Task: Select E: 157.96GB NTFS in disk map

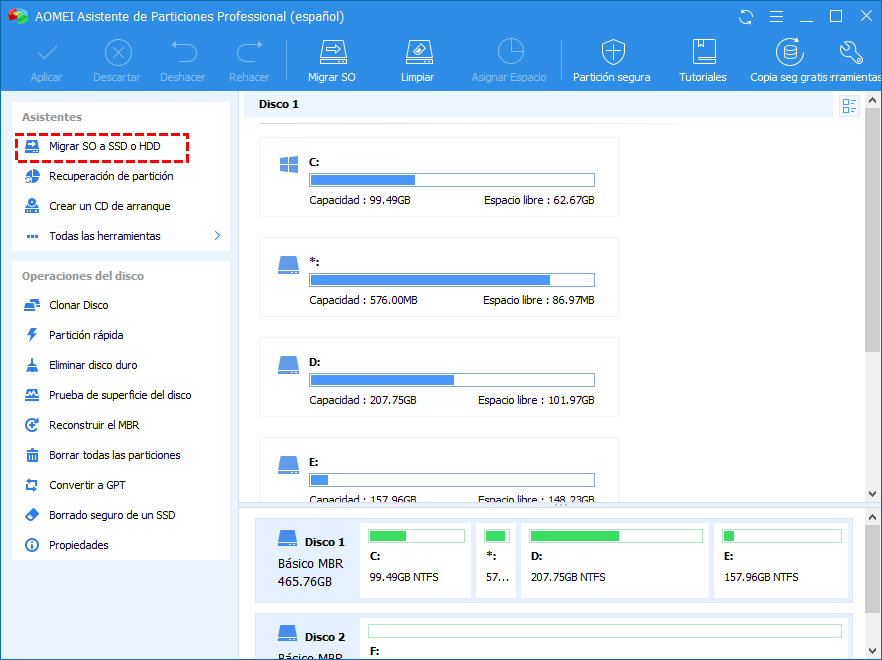Action: pos(781,560)
